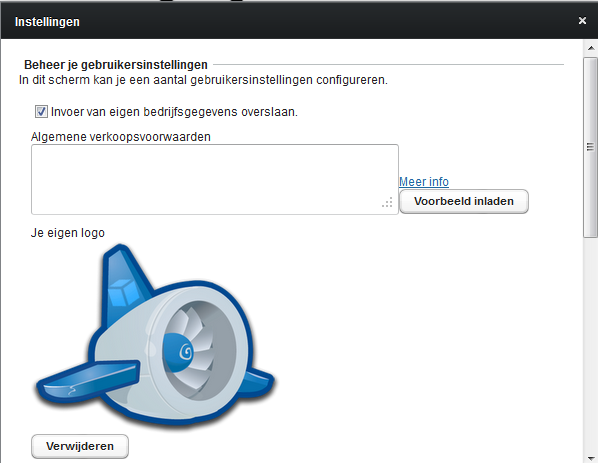Image resolution: width=598 pixels, height=463 pixels.
Task: Click the 'Algemene verkoopsvoorwaarden' field label
Action: point(121,137)
